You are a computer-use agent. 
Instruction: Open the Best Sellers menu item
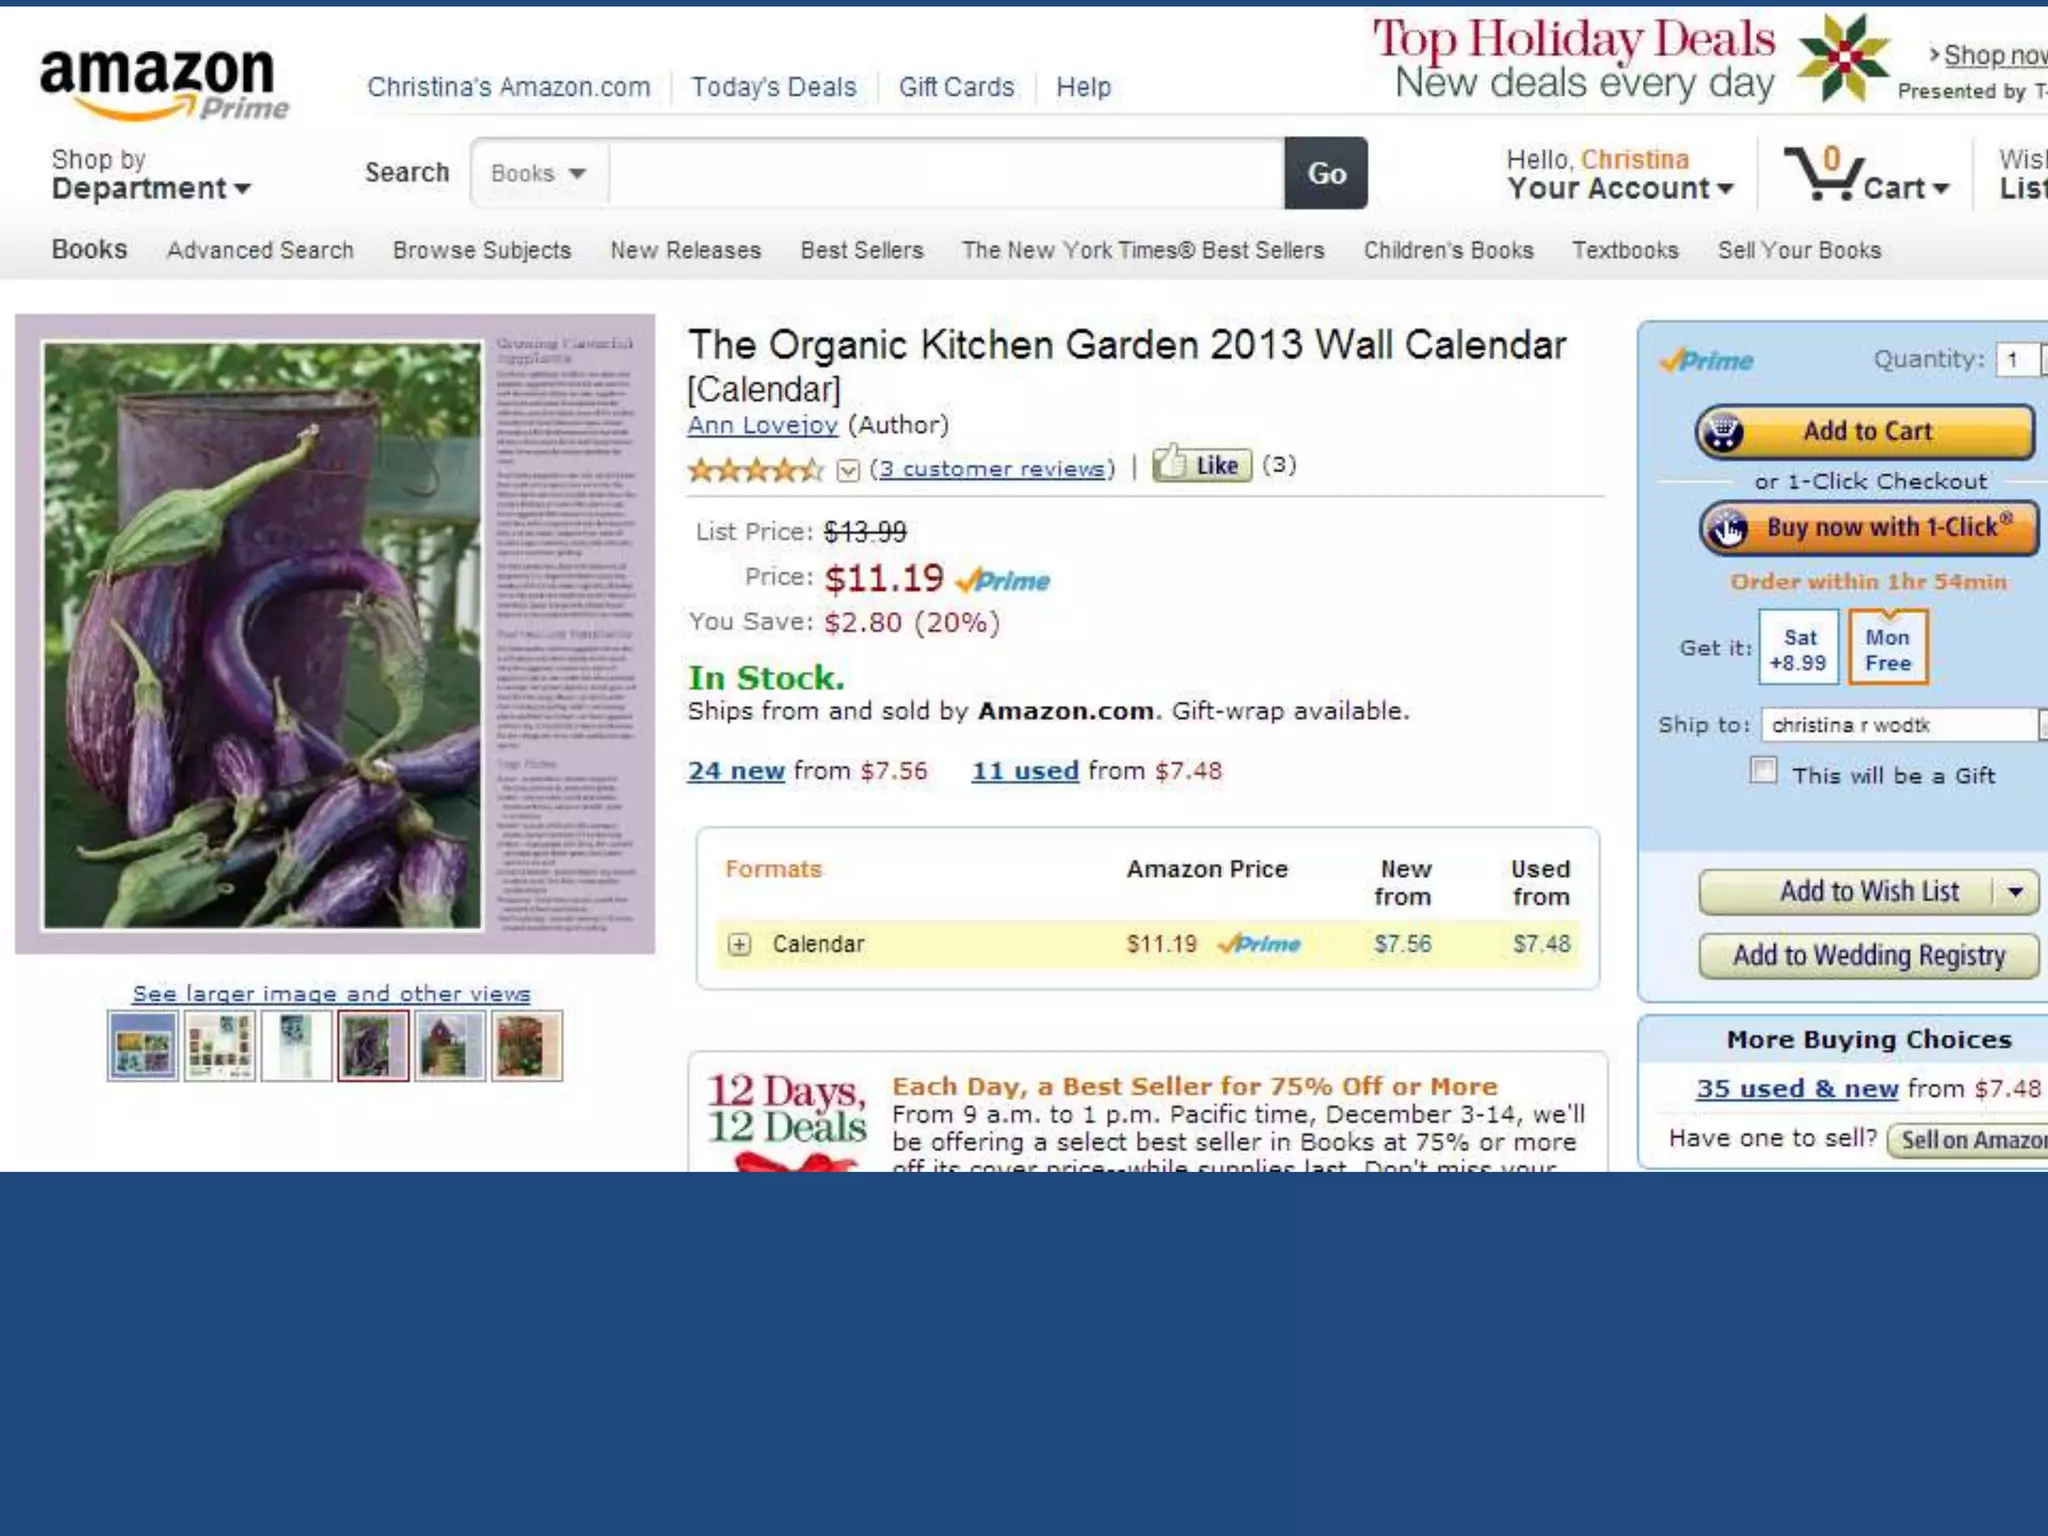coord(861,250)
